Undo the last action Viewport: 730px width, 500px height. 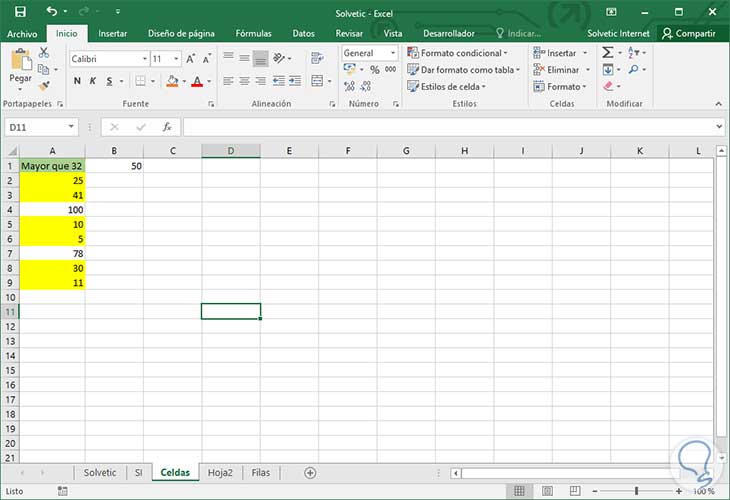(x=52, y=11)
